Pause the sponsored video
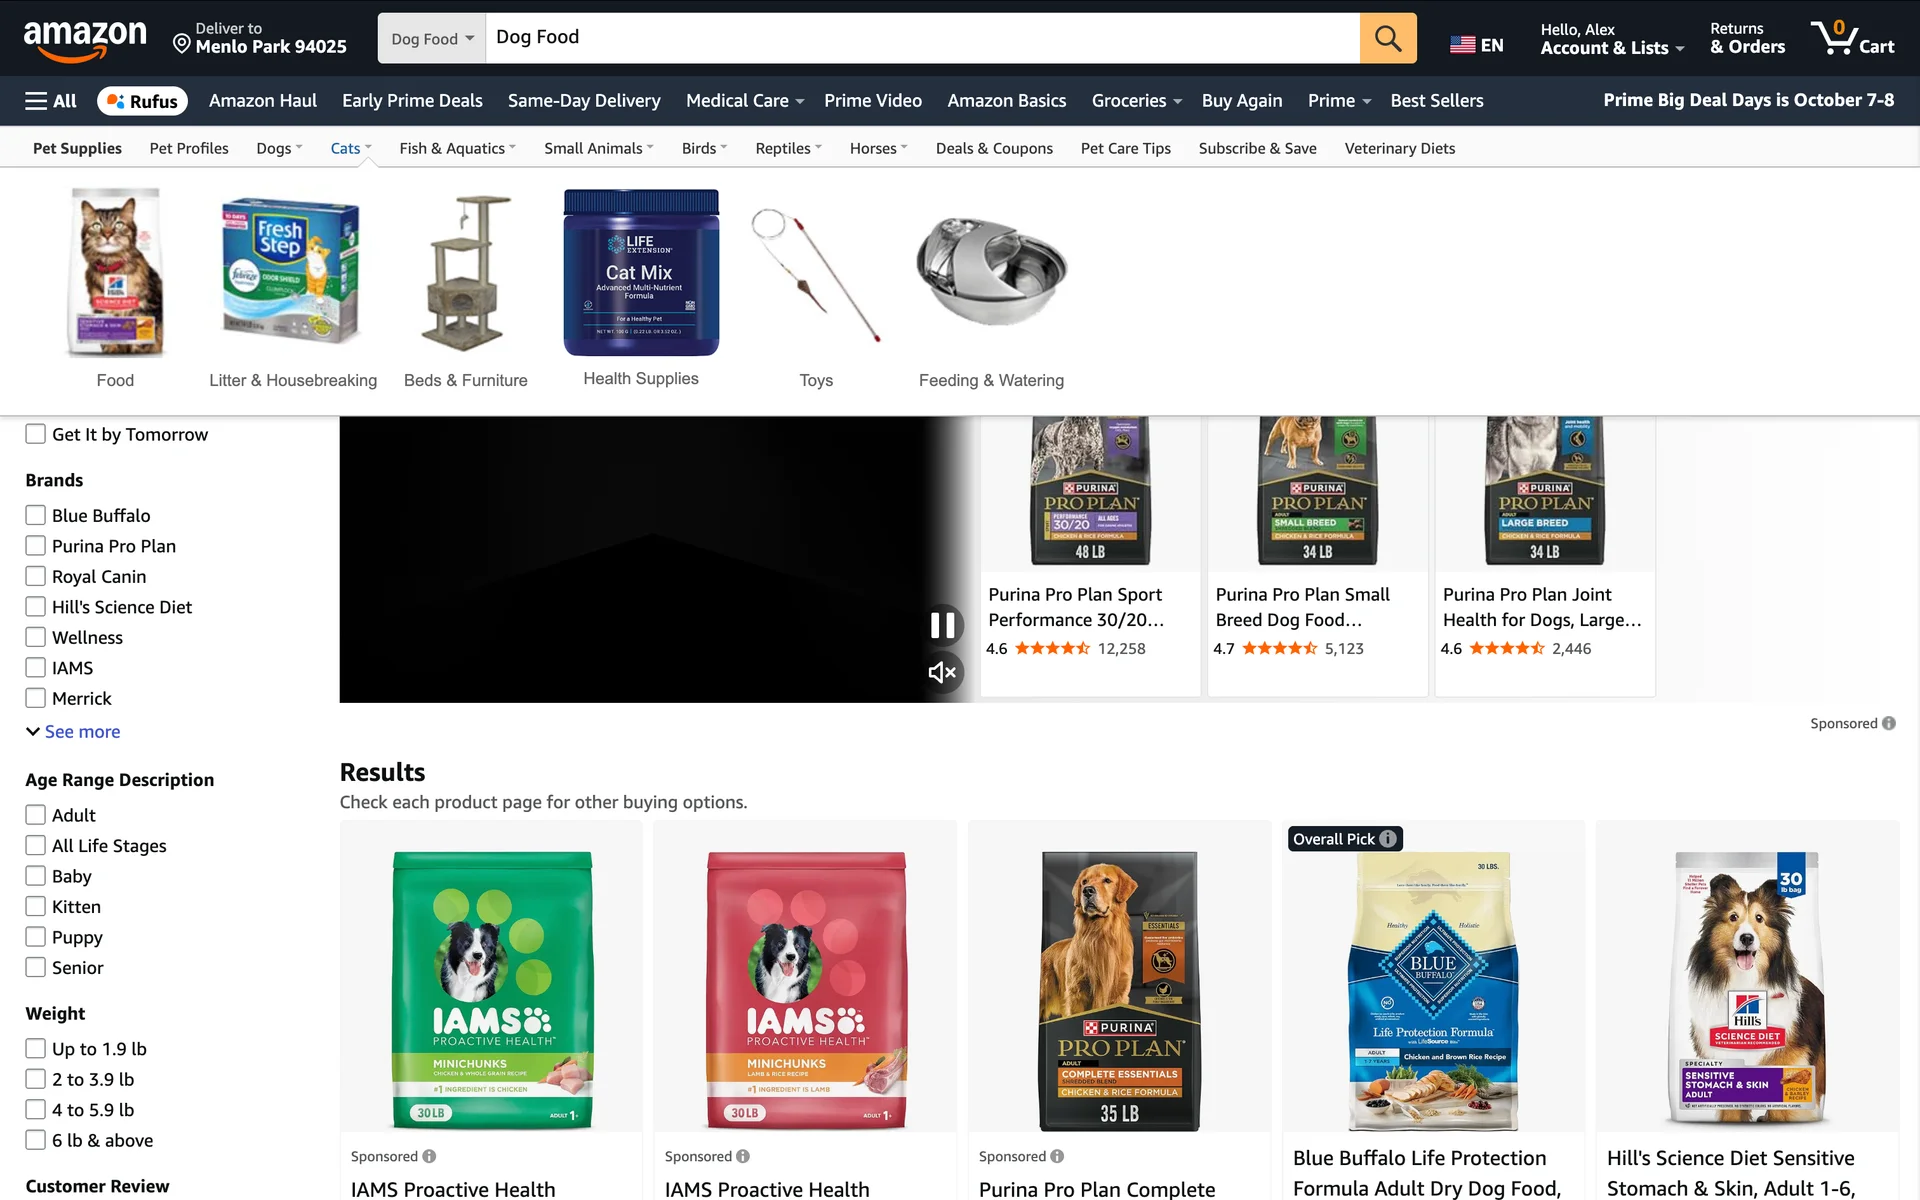 click(x=942, y=626)
